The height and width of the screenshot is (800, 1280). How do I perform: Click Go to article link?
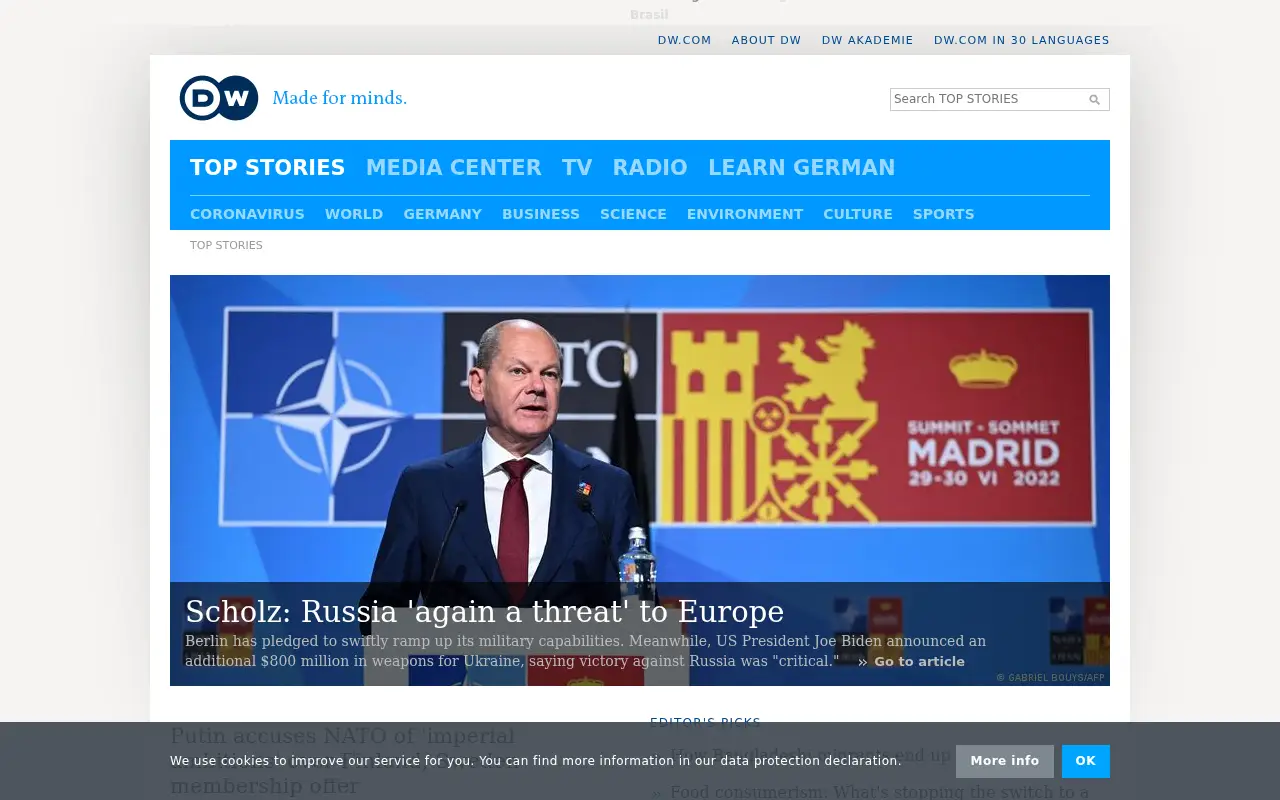click(911, 661)
